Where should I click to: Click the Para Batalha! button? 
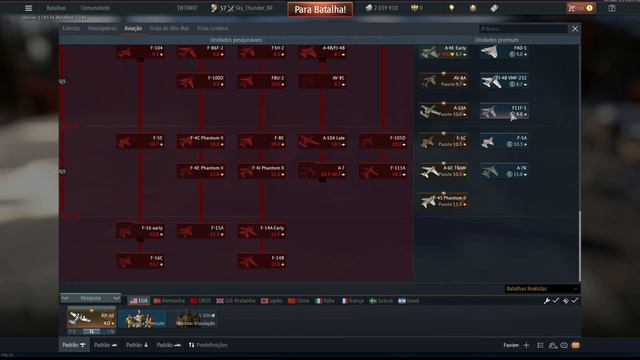click(320, 9)
